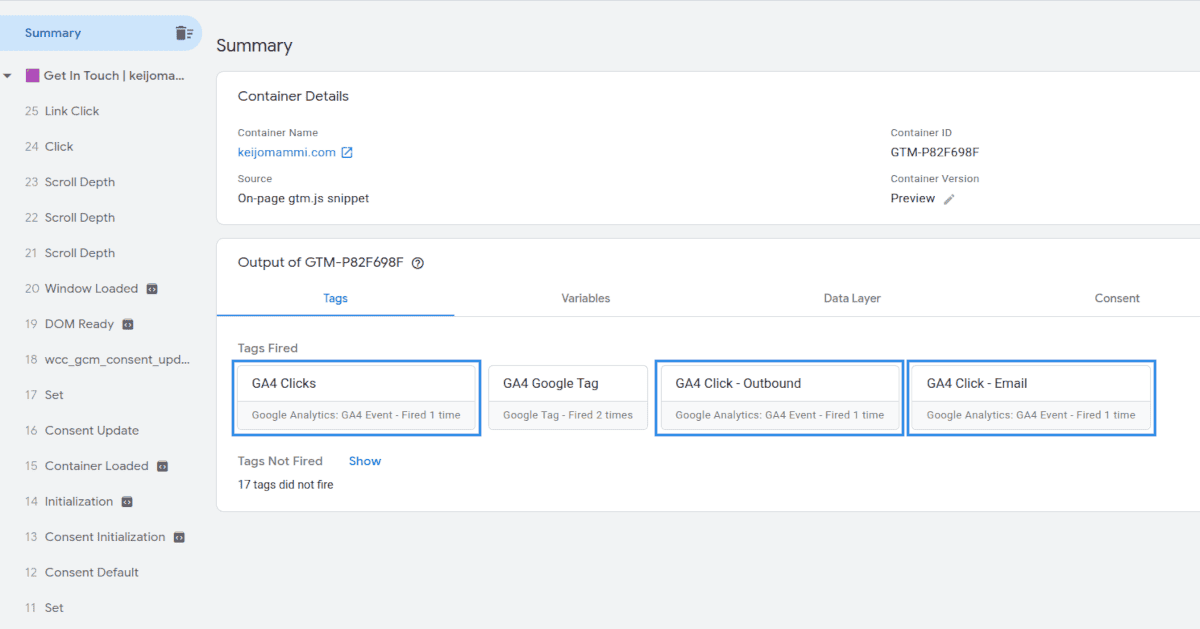1200x629 pixels.
Task: Show the 17 tags that did not fire
Action: [x=364, y=461]
